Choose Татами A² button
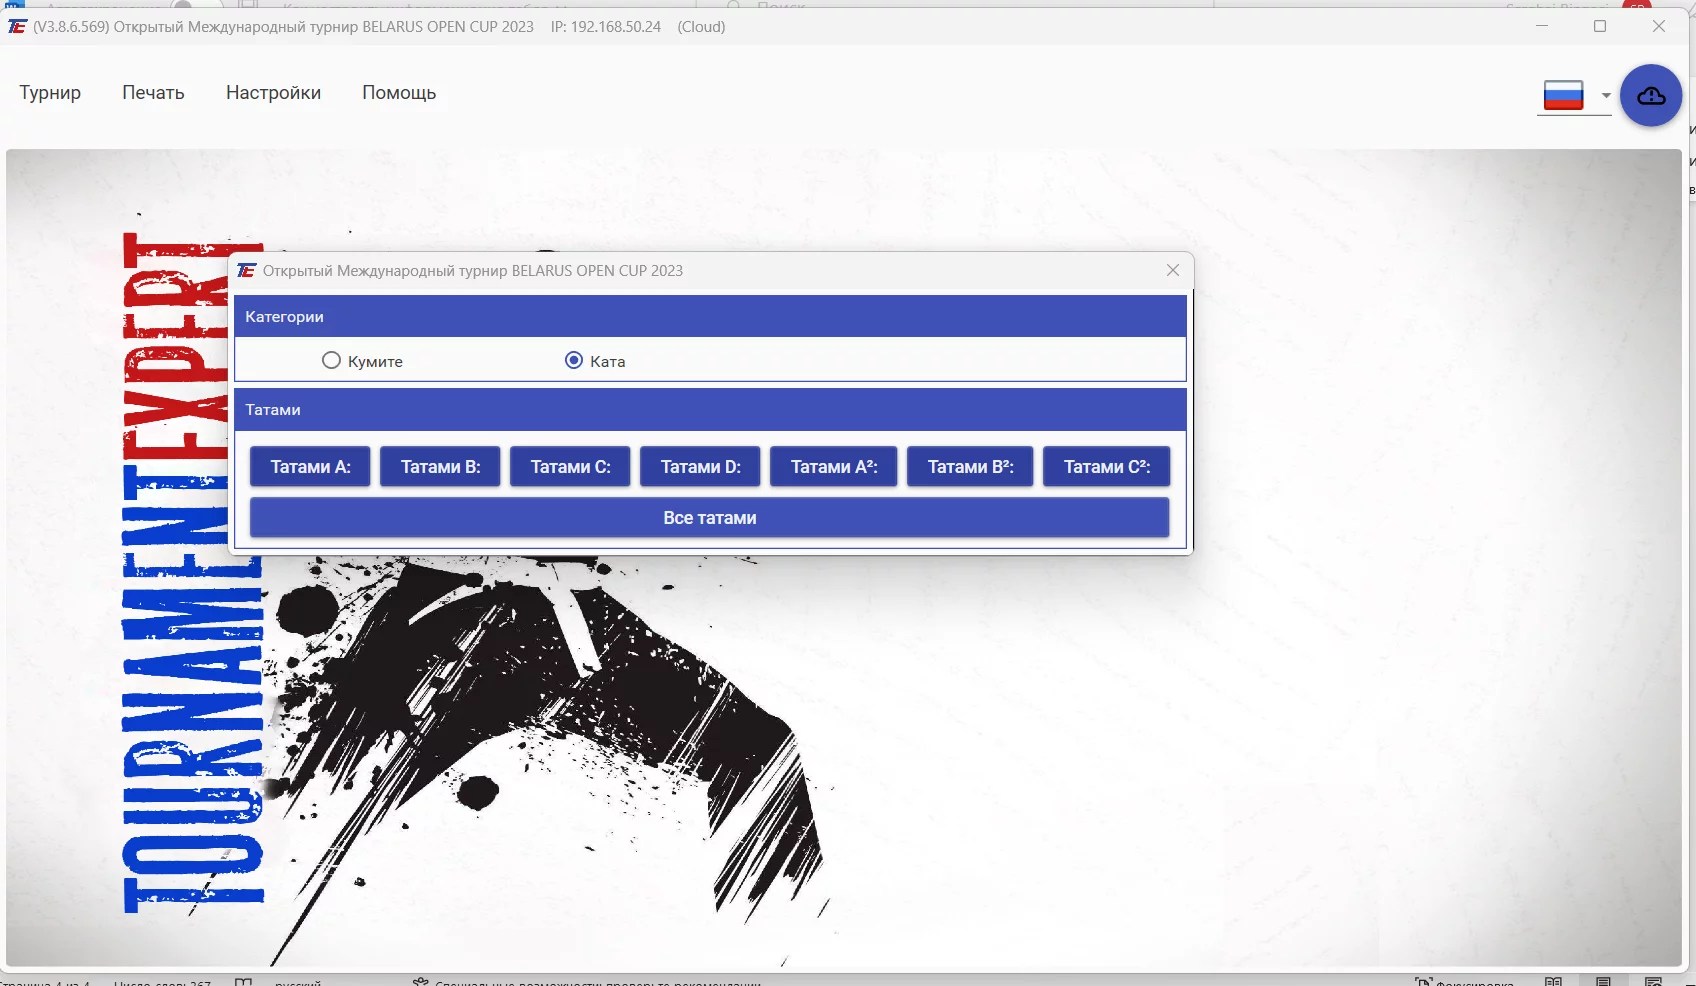The width and height of the screenshot is (1696, 986). click(834, 467)
